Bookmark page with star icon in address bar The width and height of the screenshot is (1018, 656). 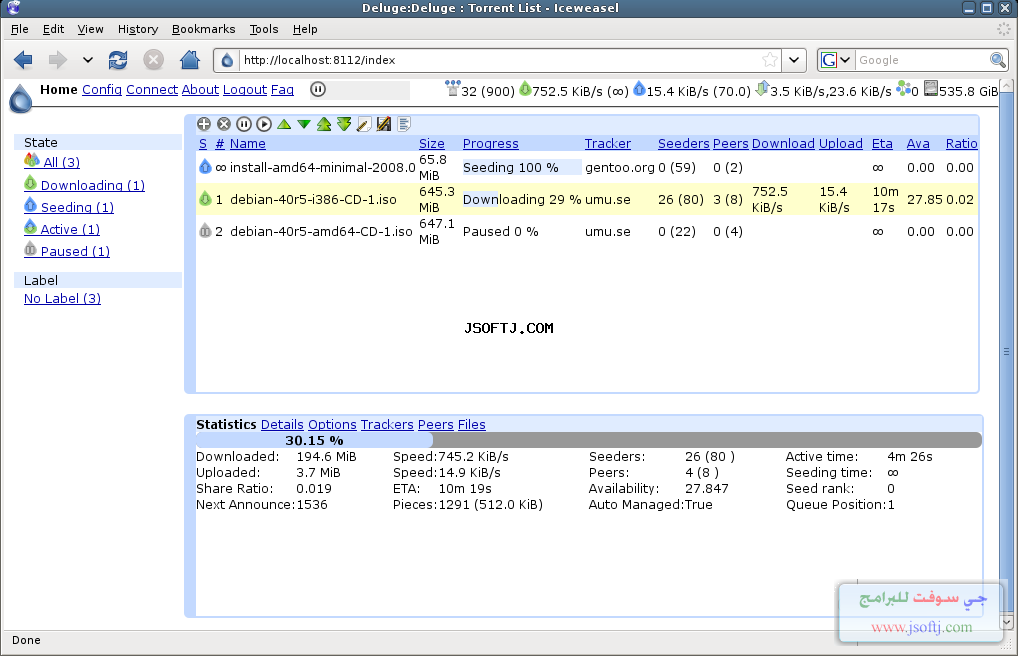click(x=770, y=60)
